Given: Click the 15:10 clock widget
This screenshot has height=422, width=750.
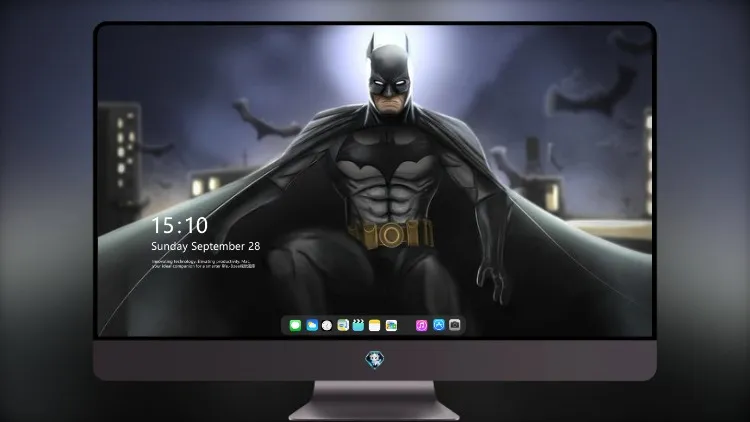Looking at the screenshot, I should (180, 225).
